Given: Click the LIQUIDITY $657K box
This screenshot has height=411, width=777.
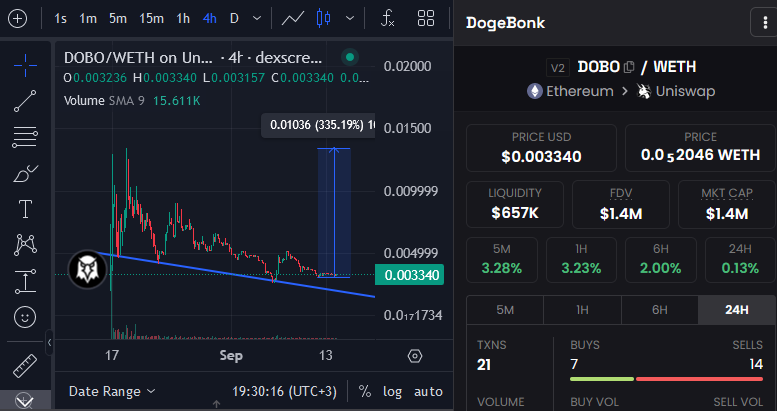Looking at the screenshot, I should point(515,204).
